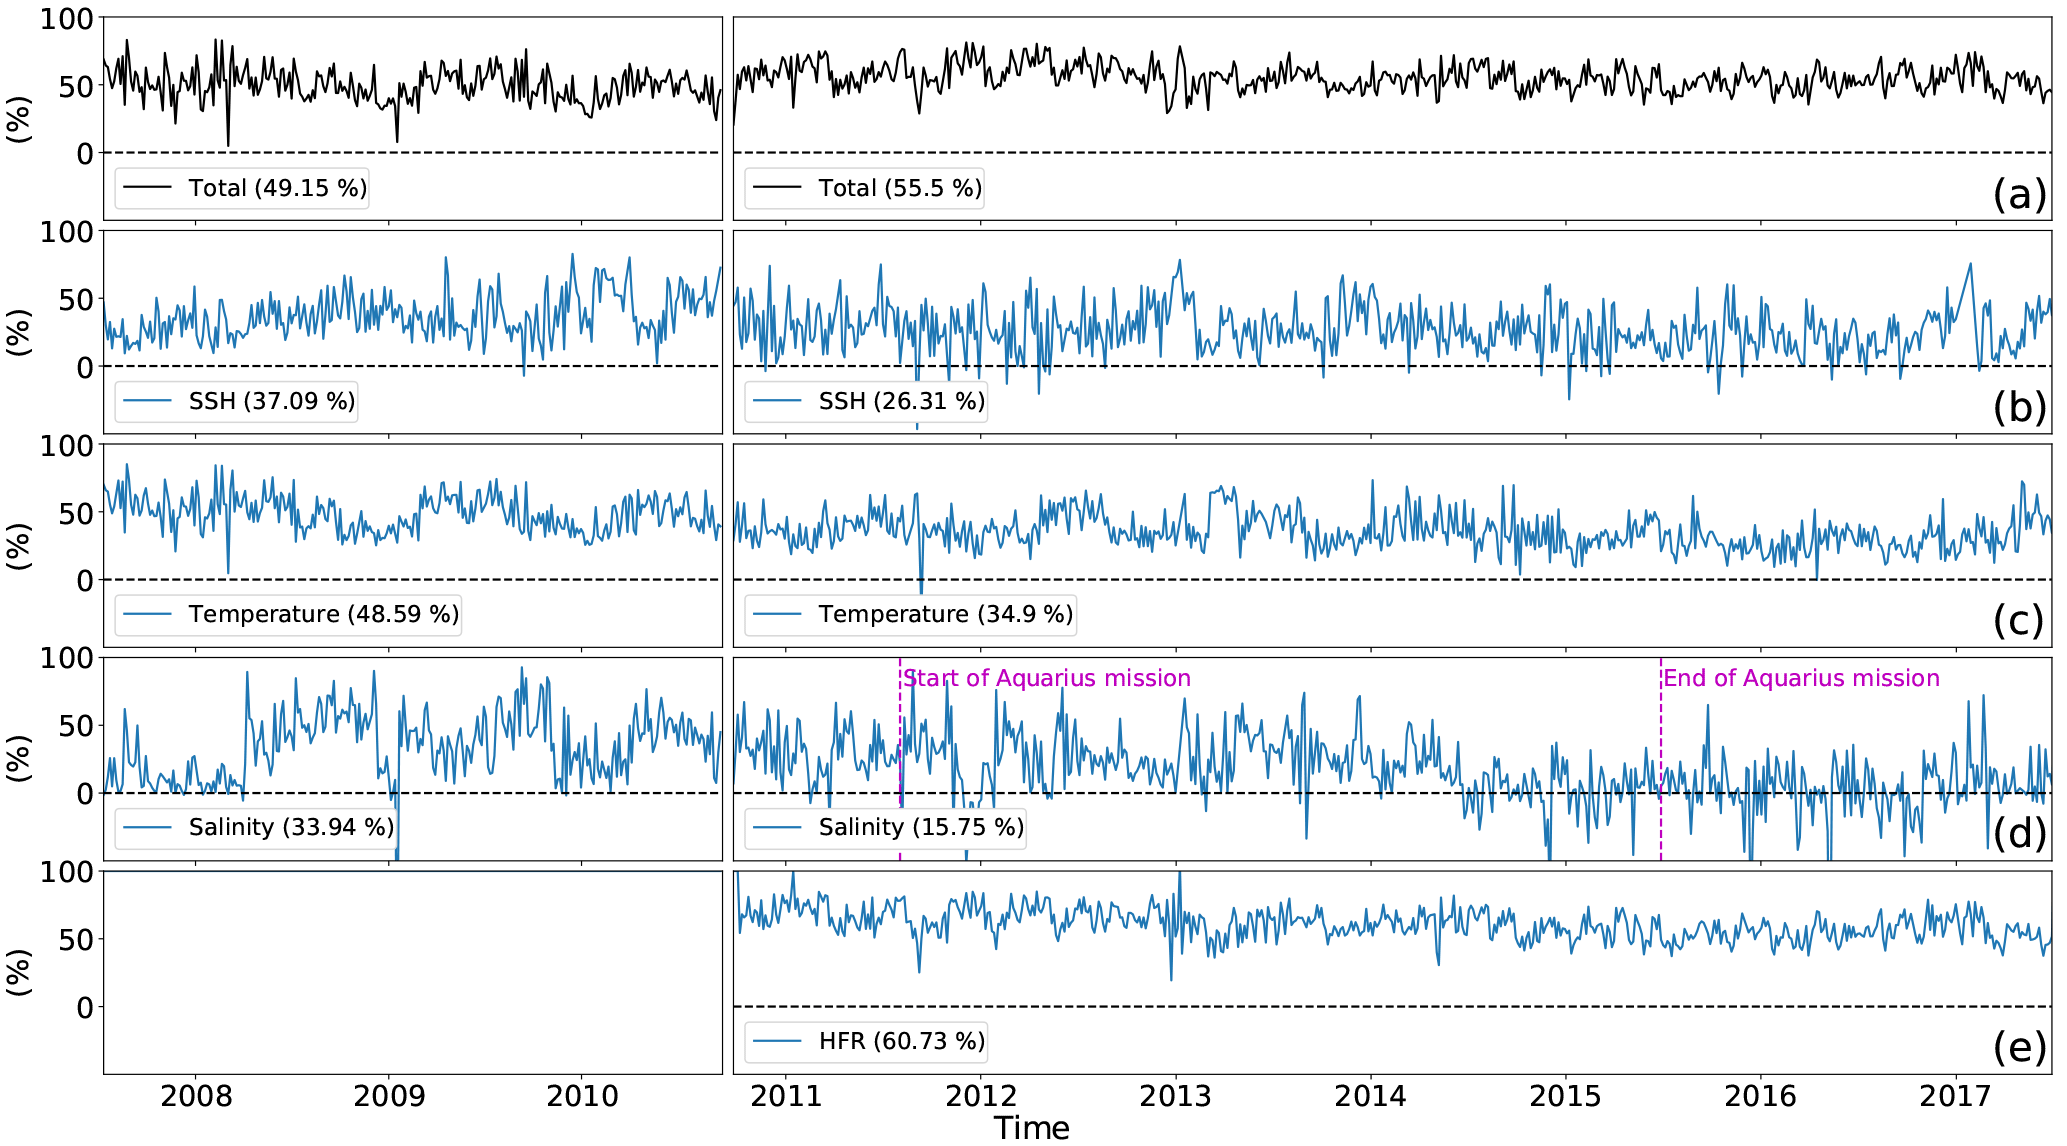Image resolution: width=2067 pixels, height=1146 pixels.
Task: Click the Start of Aquarius mission label
Action: (1047, 678)
